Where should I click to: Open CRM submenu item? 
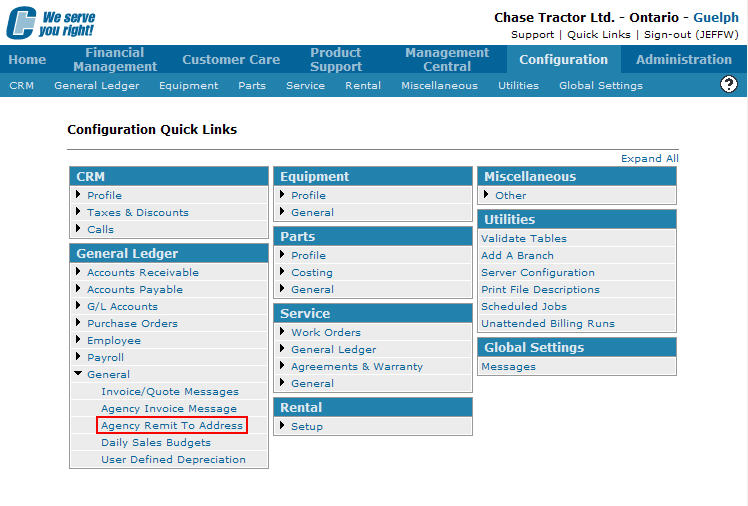(21, 86)
